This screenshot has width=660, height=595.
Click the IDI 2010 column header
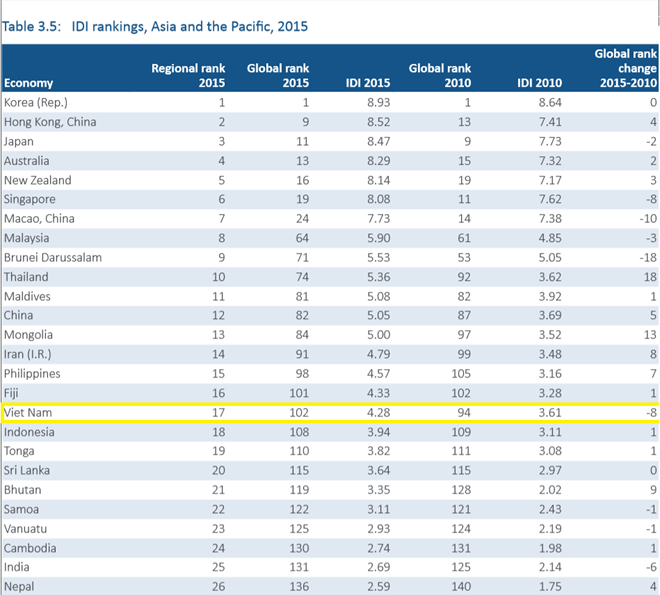pos(540,83)
